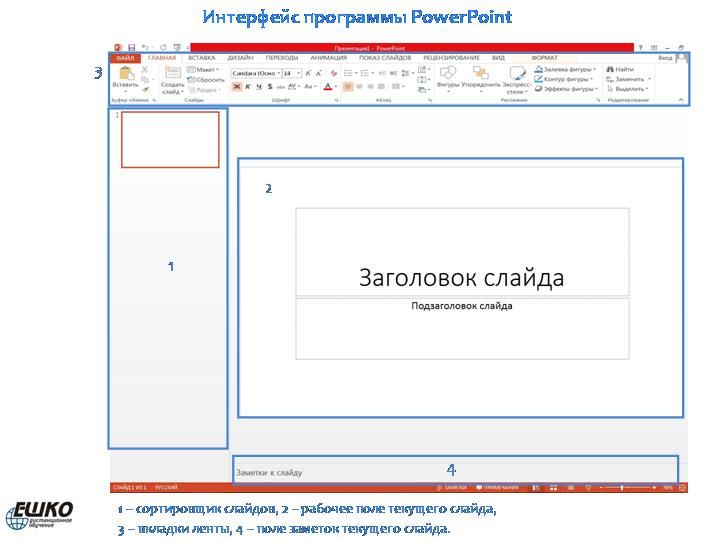Click the Заметки к слайду notes field

tap(455, 472)
